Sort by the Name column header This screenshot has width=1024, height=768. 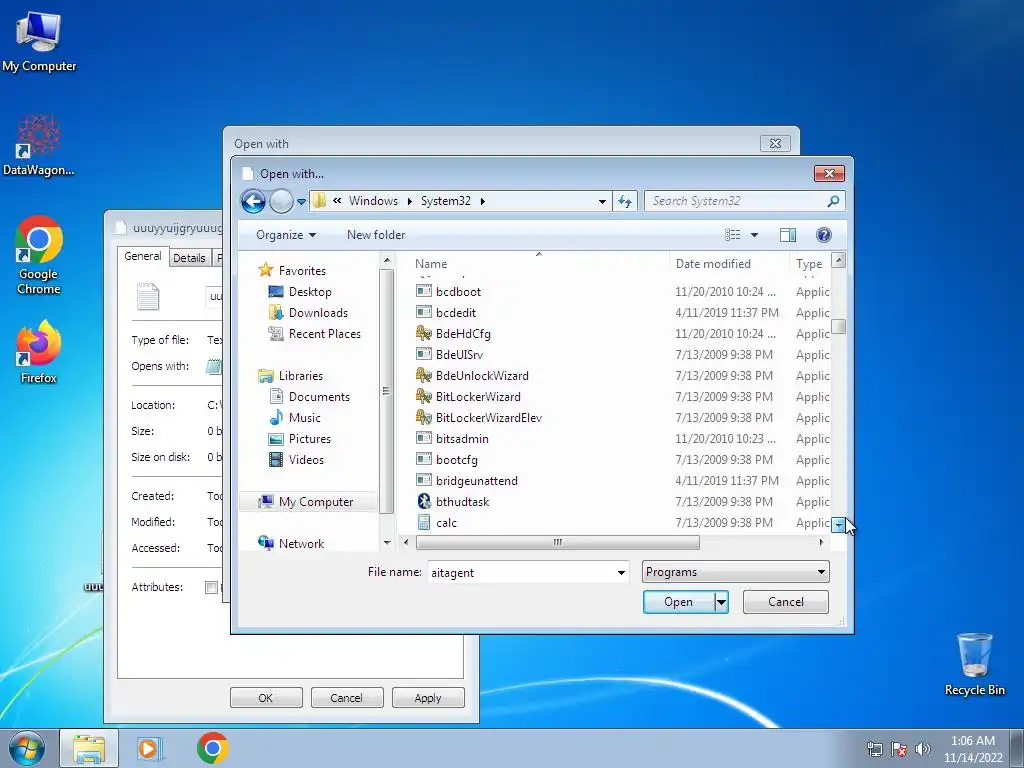click(x=431, y=264)
